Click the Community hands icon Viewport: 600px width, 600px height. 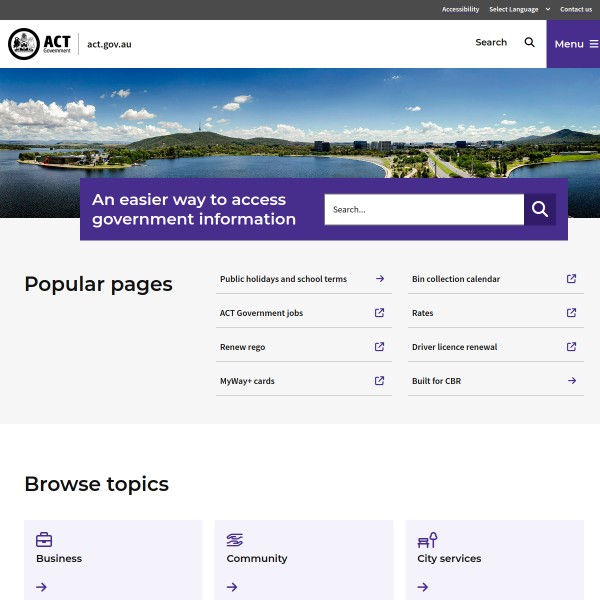coord(235,540)
